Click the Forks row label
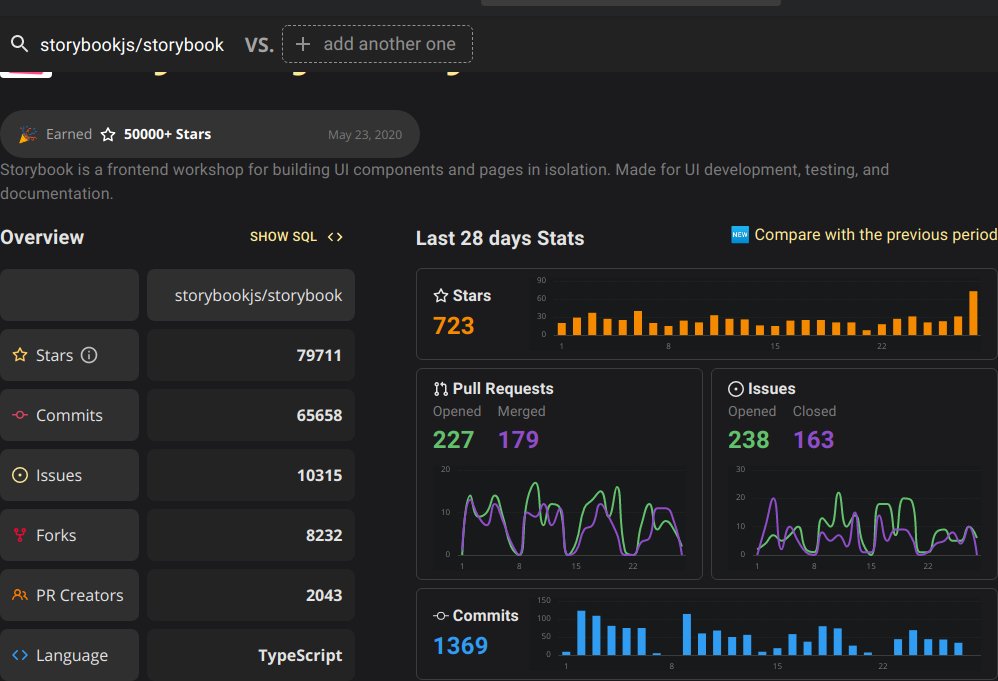 click(x=56, y=535)
